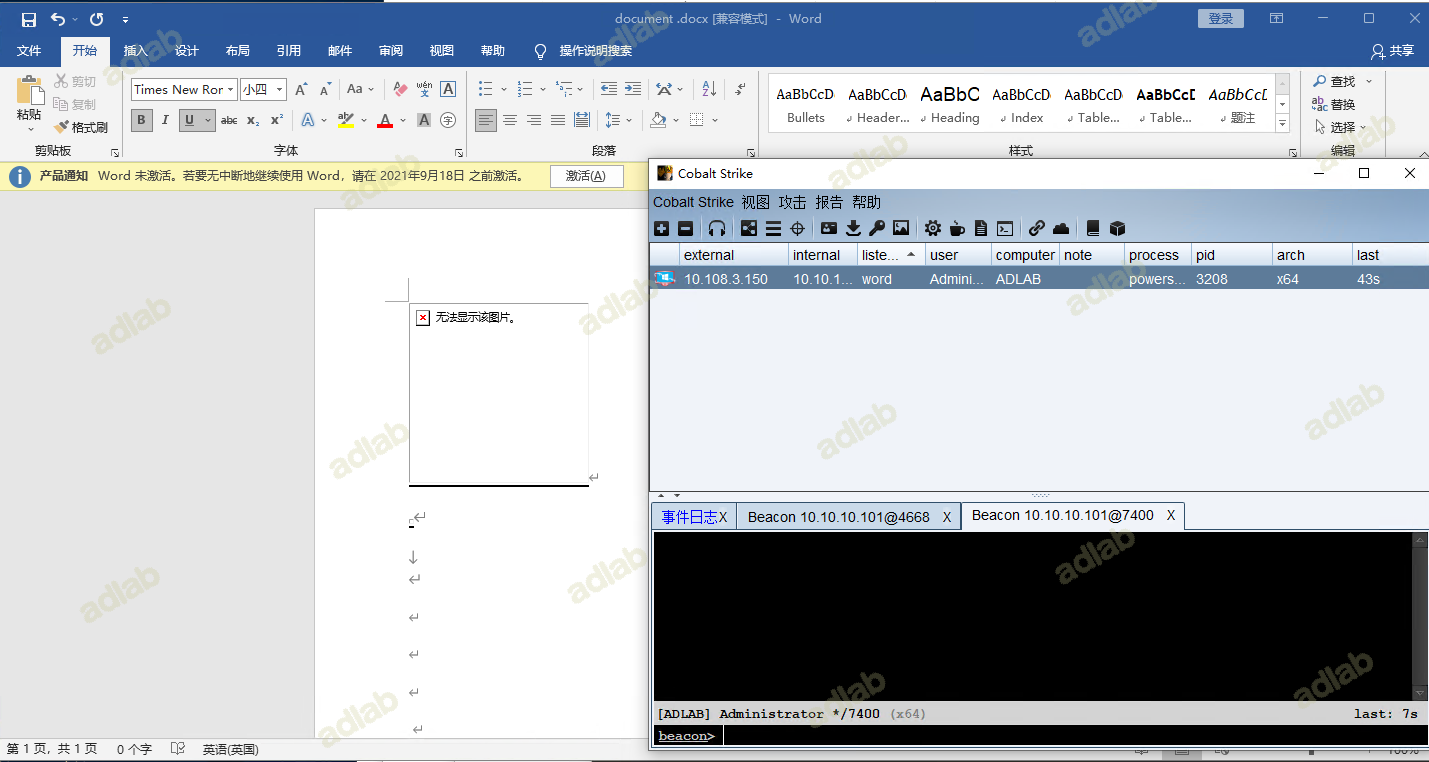This screenshot has height=762, width=1429.
Task: Click the Office macro document icon
Action: (981, 228)
